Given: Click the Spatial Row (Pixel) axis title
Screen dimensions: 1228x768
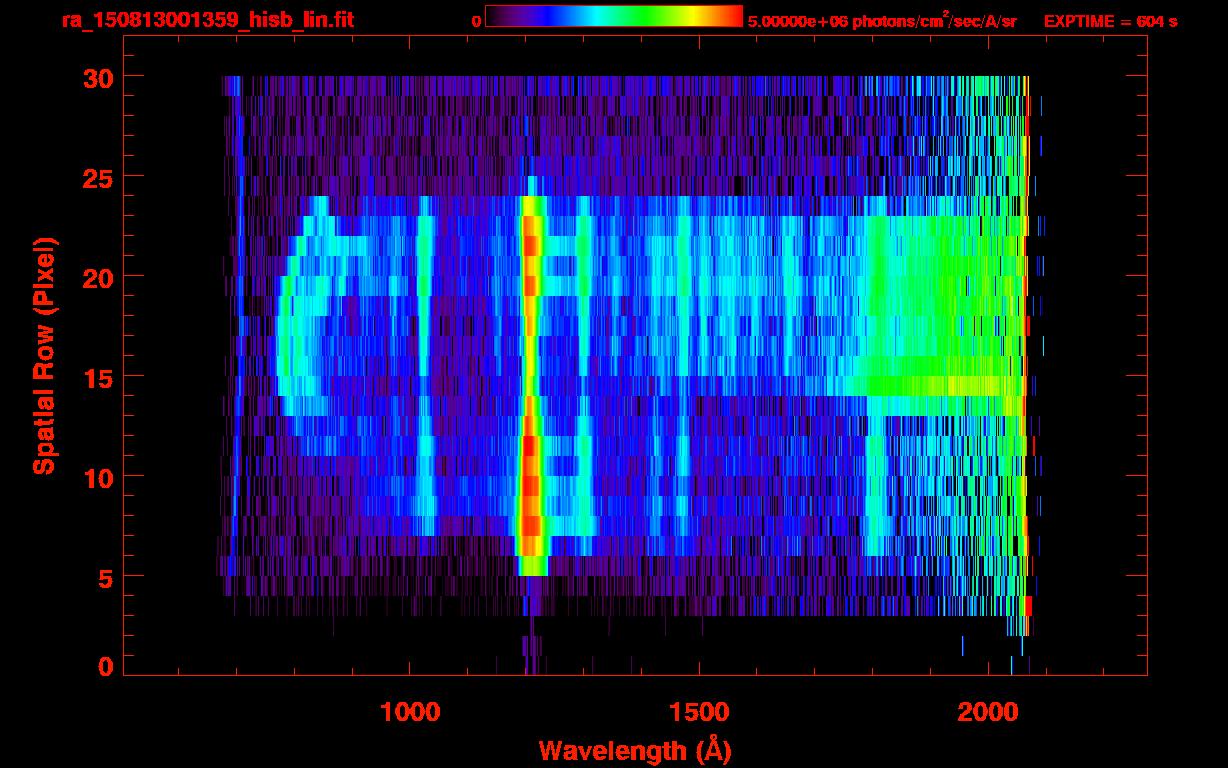Looking at the screenshot, I should (44, 356).
